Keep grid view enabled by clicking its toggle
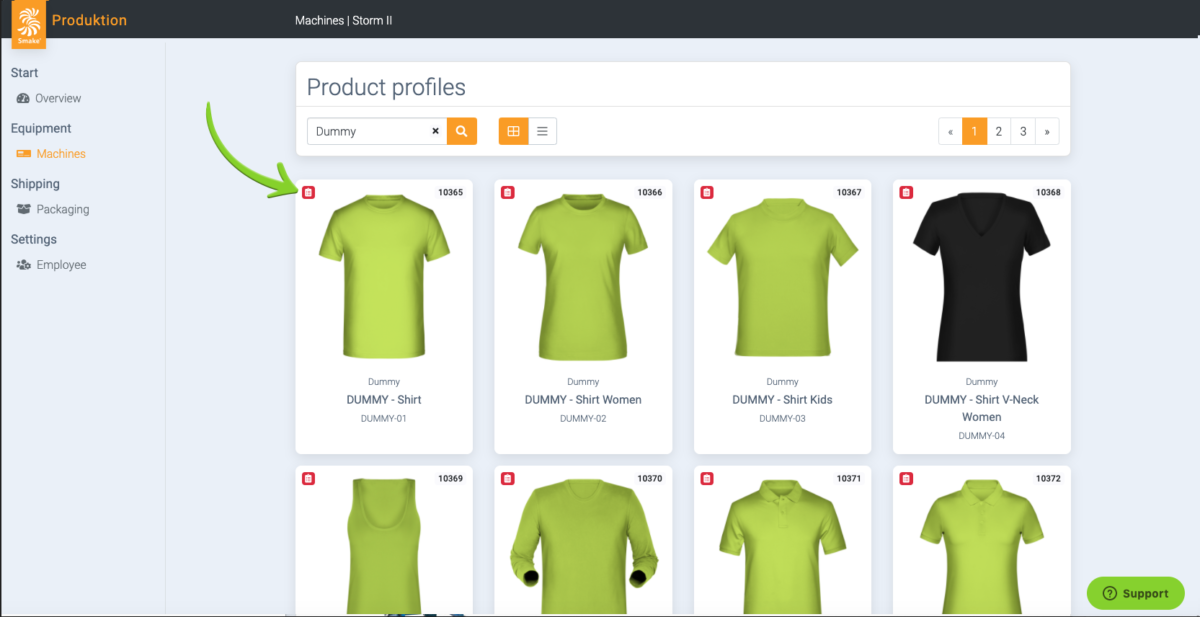 [x=513, y=130]
